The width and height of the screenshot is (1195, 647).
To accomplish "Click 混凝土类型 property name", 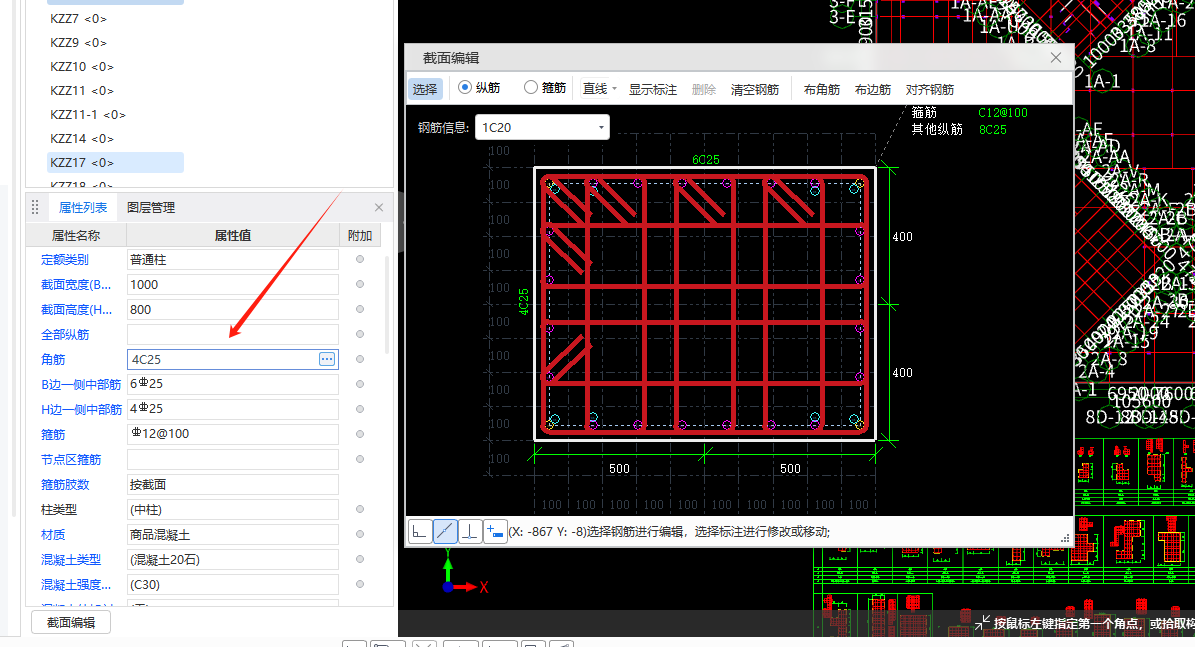I will pyautogui.click(x=71, y=559).
